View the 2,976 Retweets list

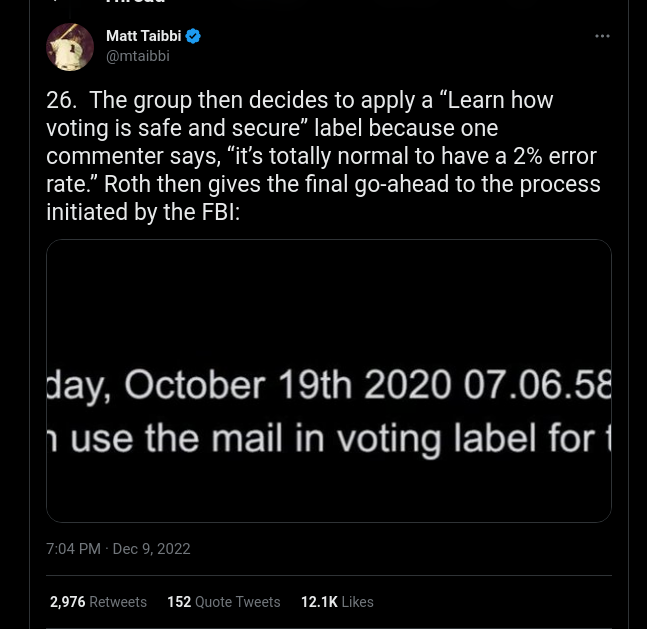click(x=98, y=602)
